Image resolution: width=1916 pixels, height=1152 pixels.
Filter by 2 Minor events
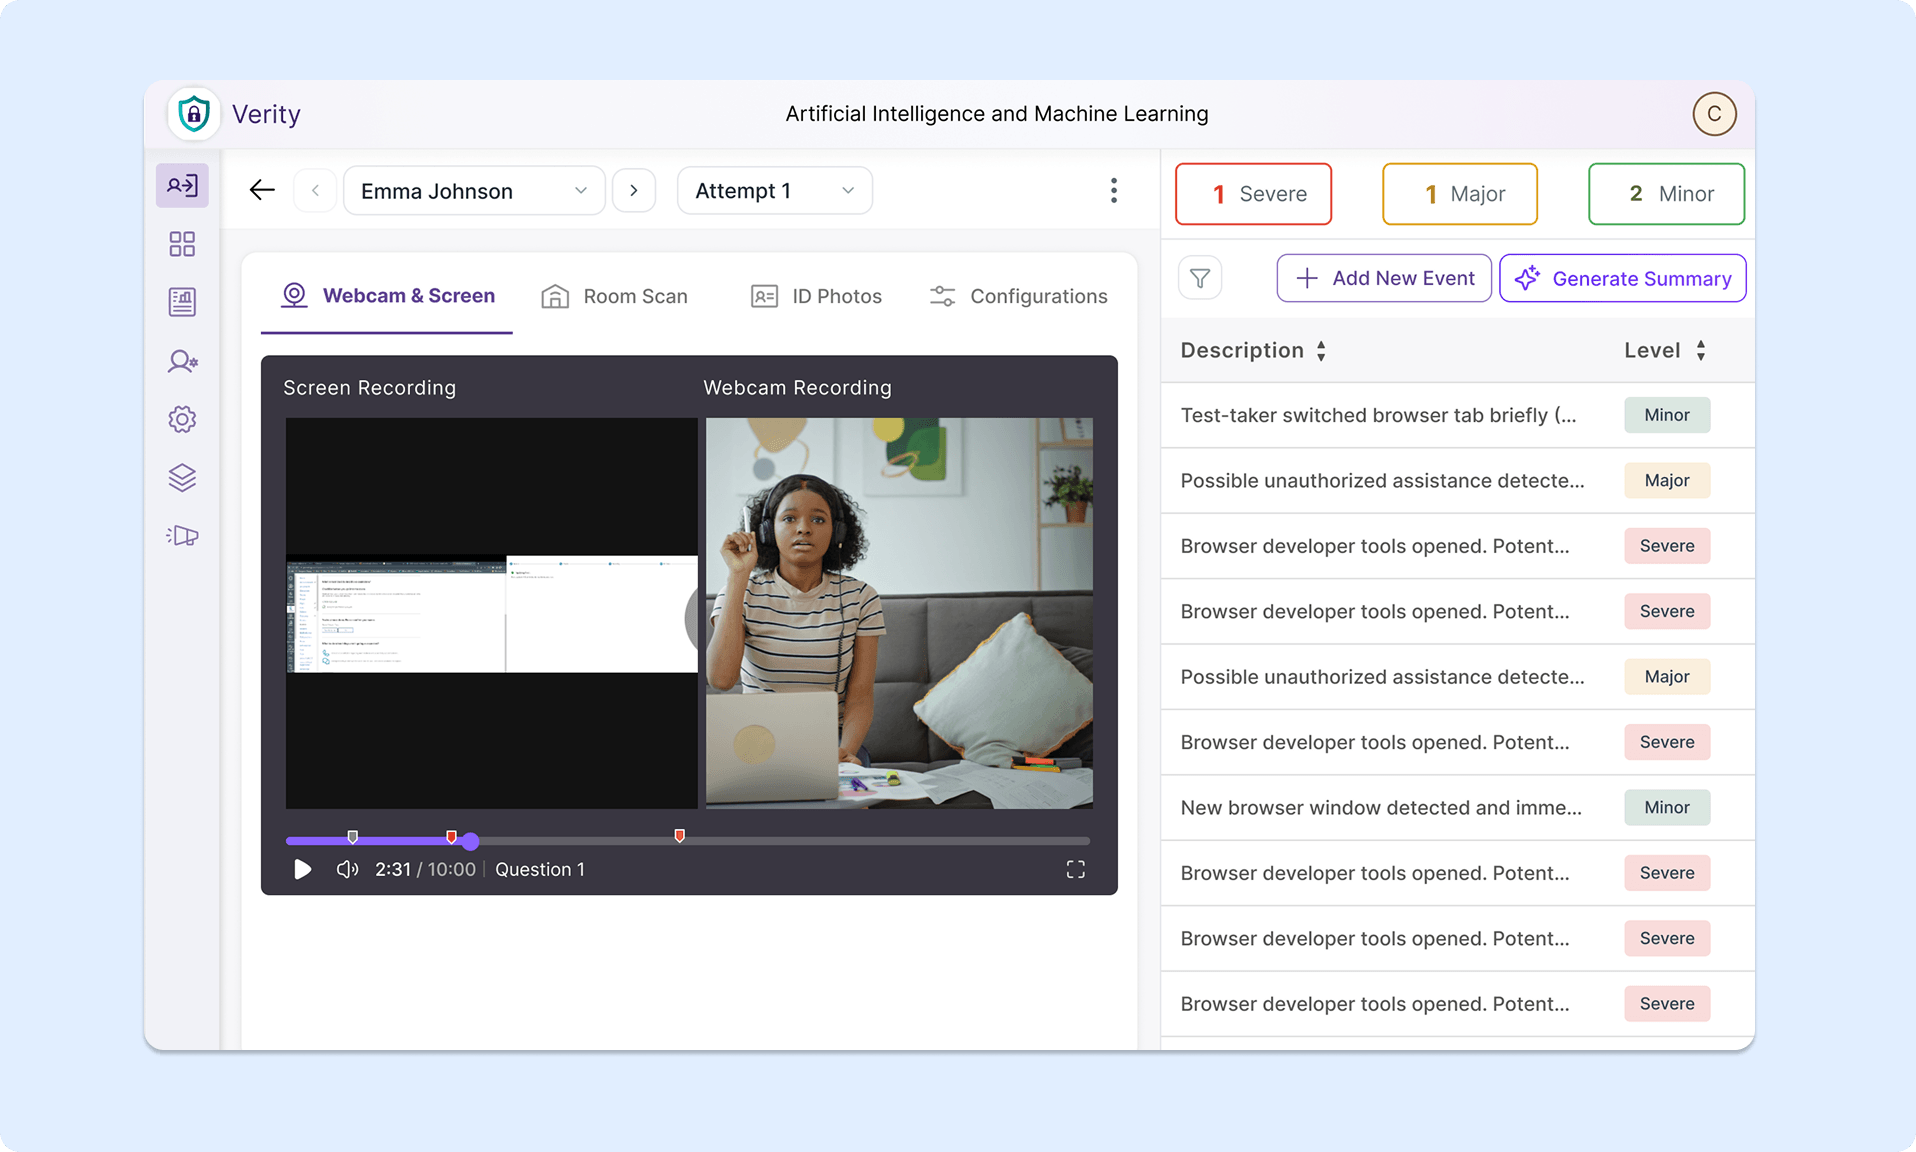click(x=1666, y=194)
